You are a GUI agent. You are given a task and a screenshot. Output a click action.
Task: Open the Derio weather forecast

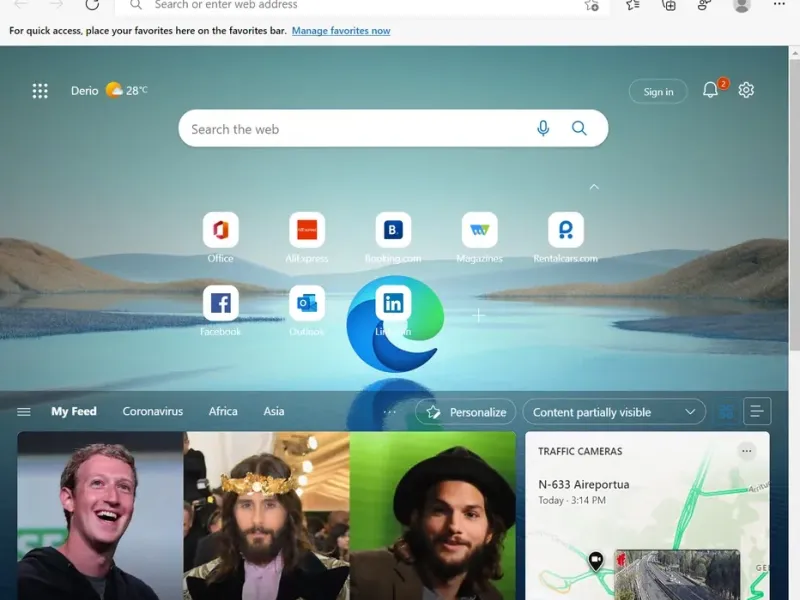click(x=109, y=90)
